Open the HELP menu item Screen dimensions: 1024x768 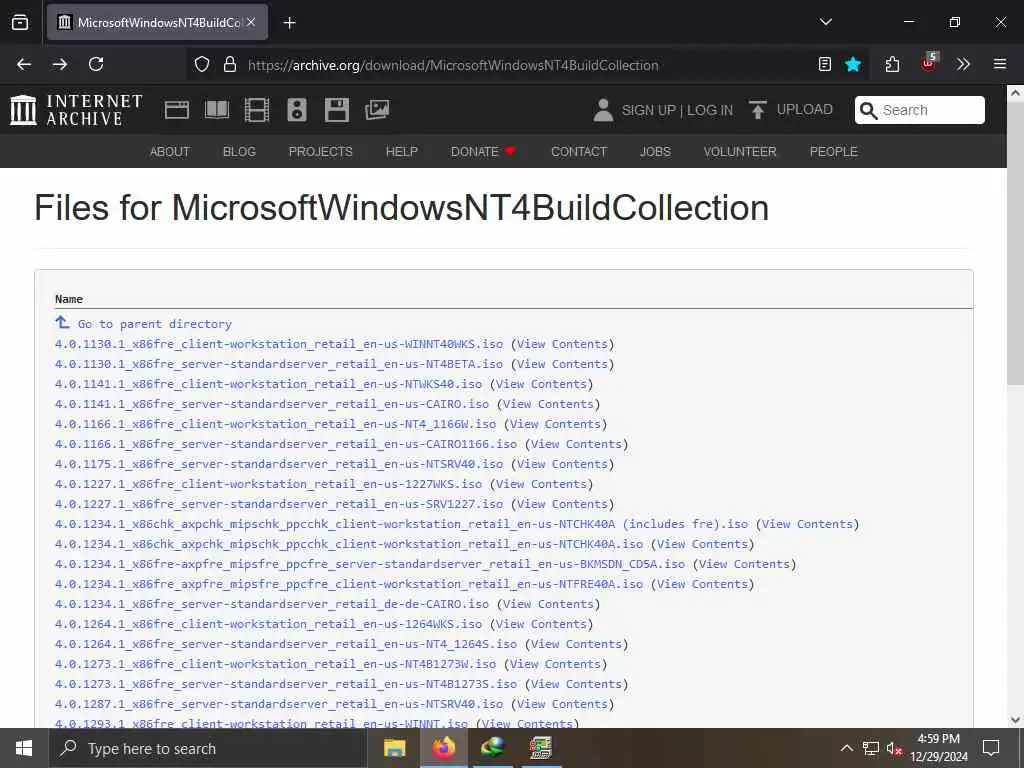(402, 152)
